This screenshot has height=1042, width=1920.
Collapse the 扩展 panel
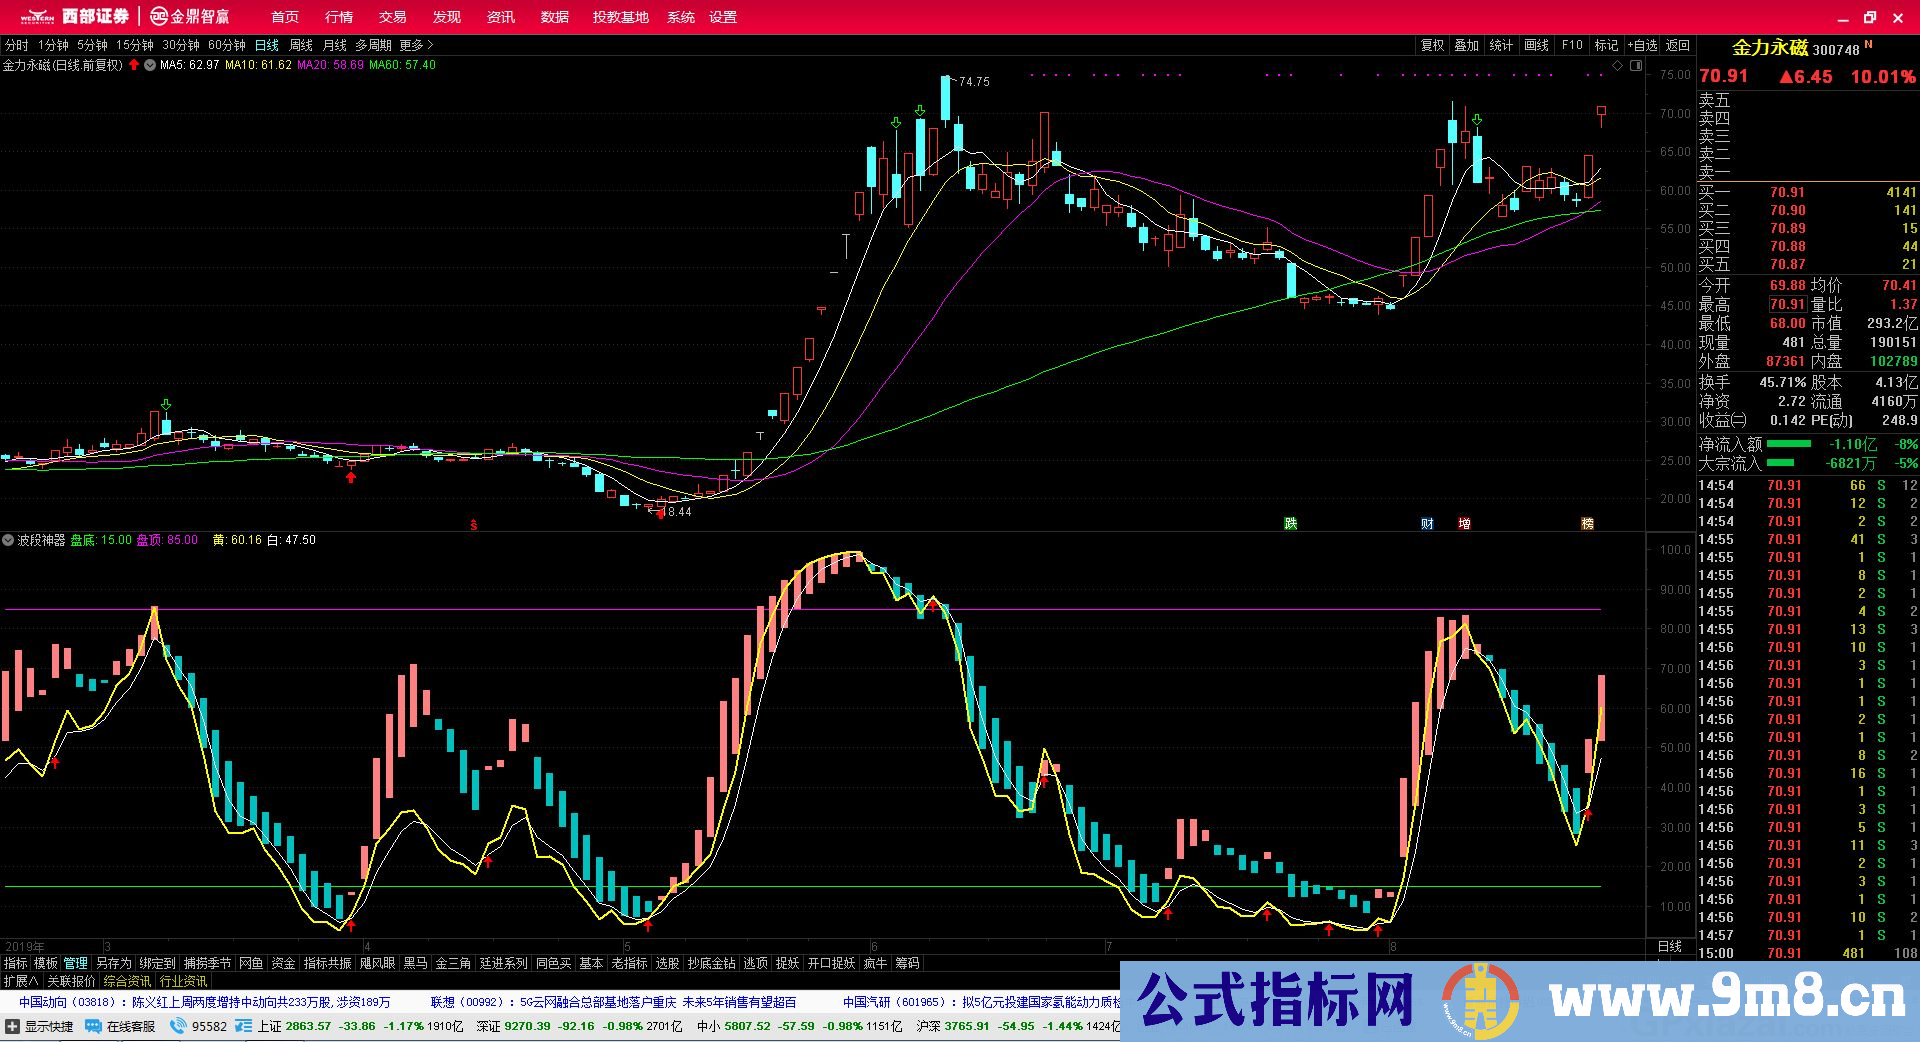tap(21, 981)
